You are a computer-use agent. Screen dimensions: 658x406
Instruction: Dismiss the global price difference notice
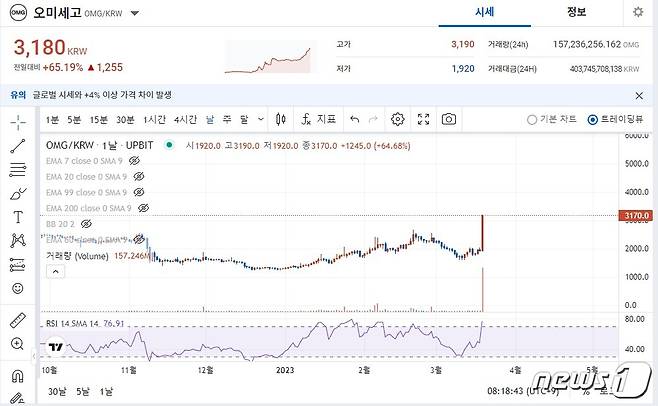click(639, 96)
